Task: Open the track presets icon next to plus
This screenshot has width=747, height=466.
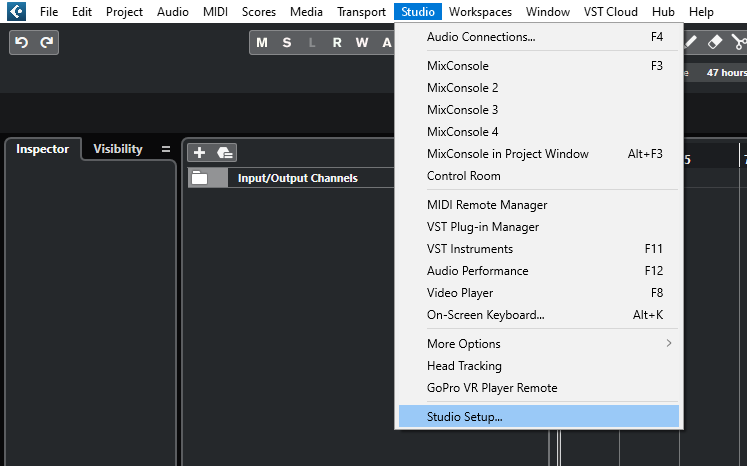Action: [x=224, y=152]
